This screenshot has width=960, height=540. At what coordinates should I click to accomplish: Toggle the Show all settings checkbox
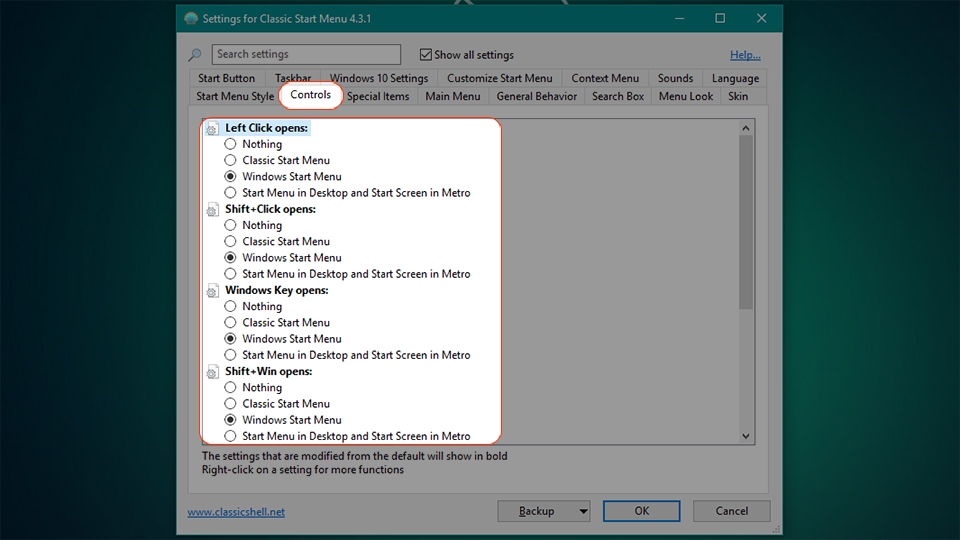pyautogui.click(x=426, y=54)
